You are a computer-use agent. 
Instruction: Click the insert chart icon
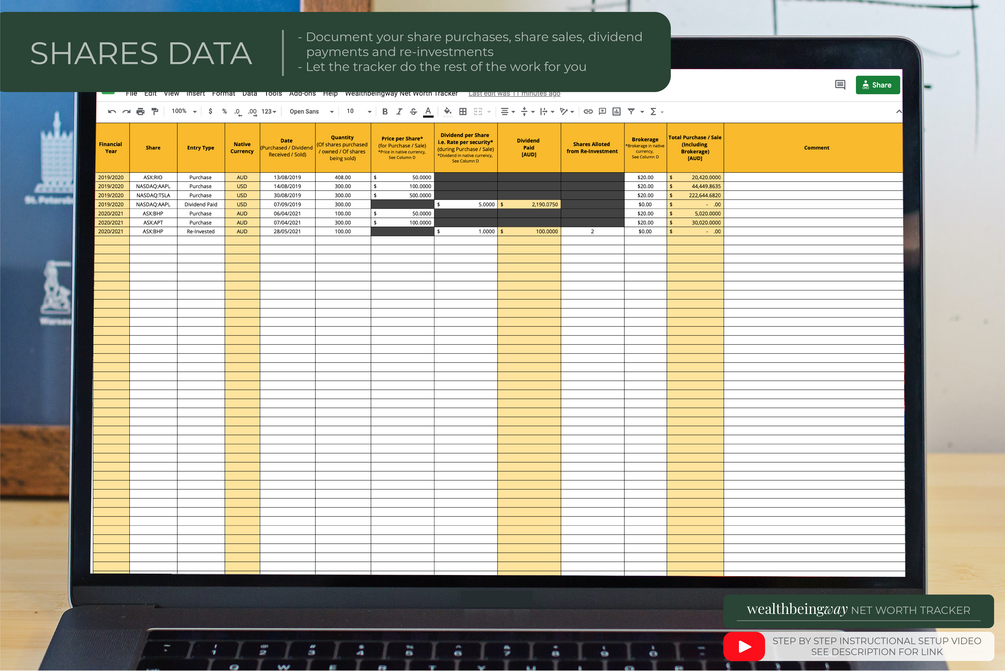tap(617, 112)
